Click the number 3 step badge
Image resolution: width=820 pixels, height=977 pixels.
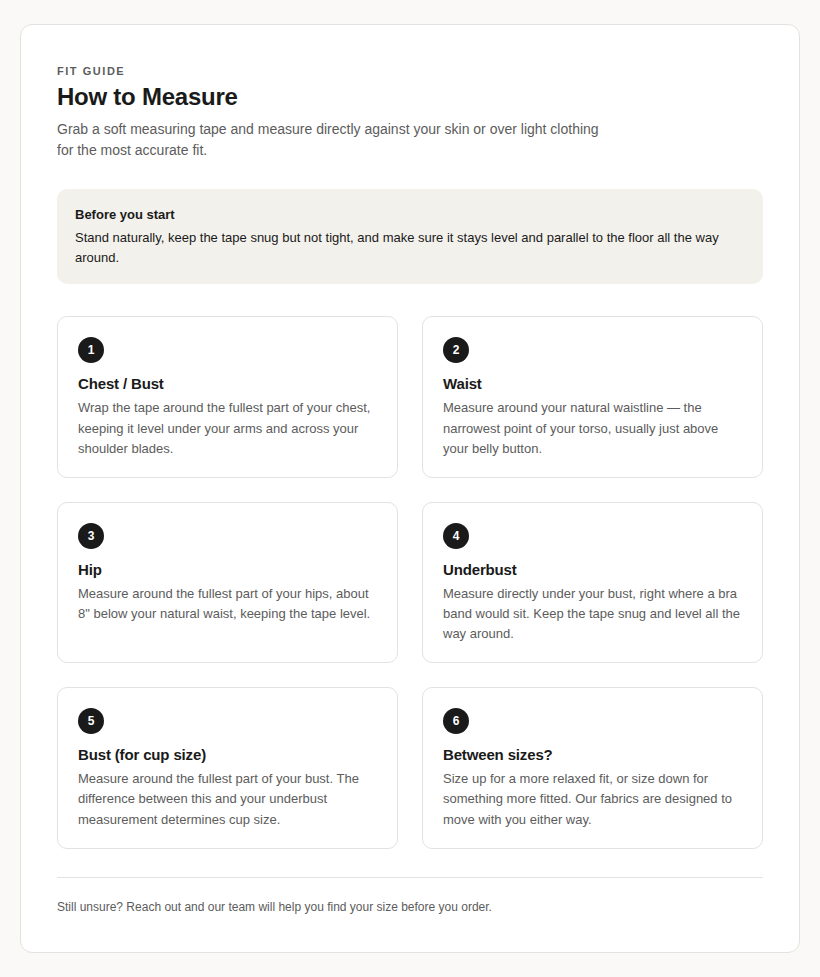click(x=91, y=536)
